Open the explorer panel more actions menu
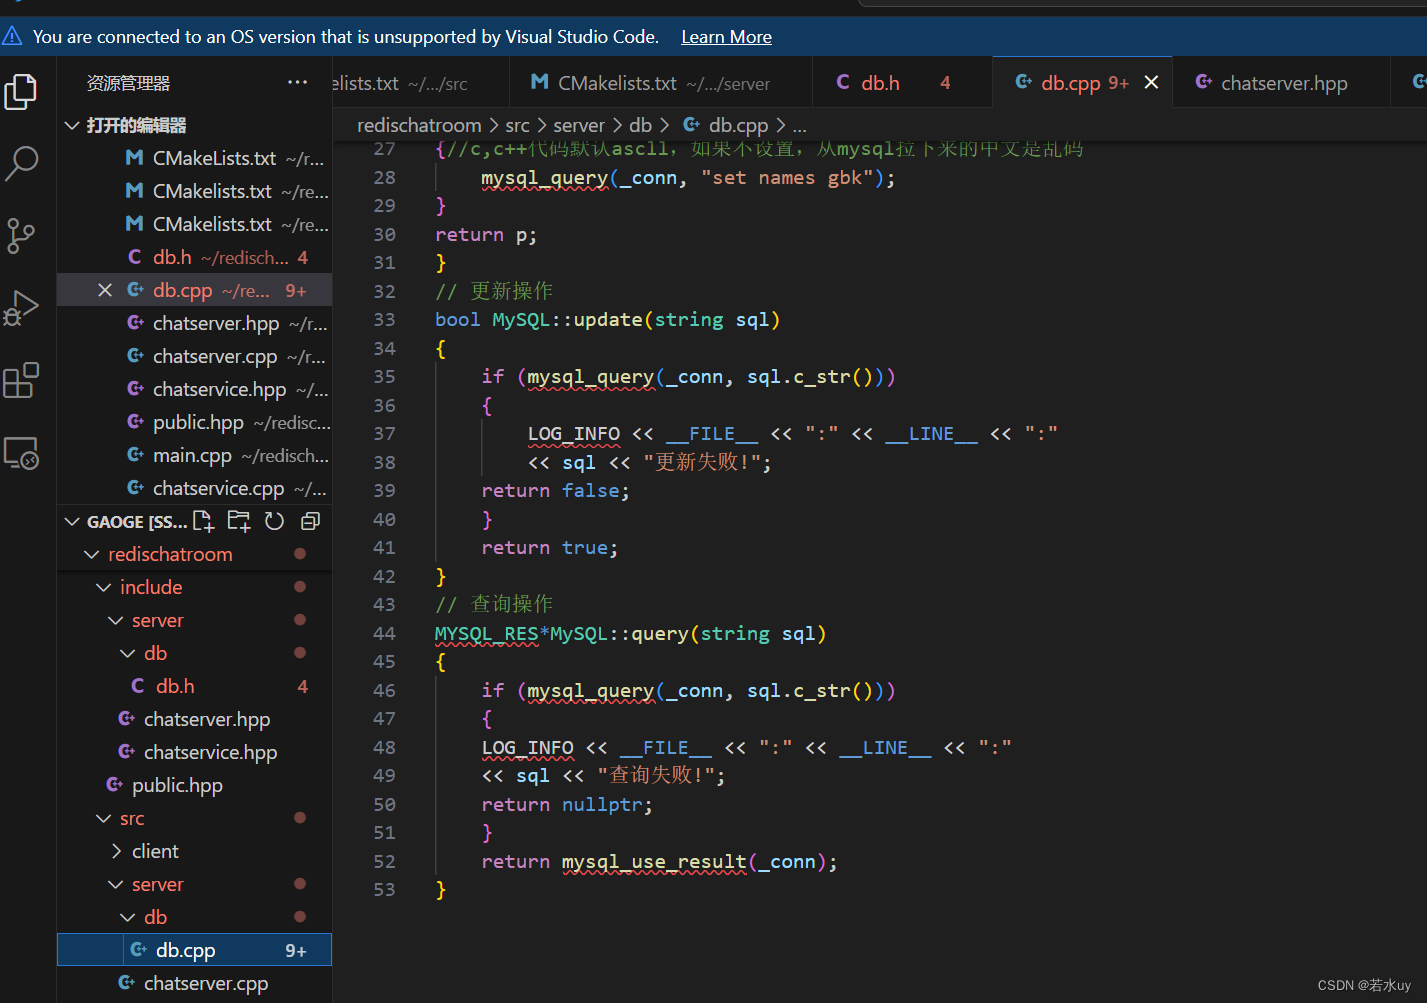This screenshot has height=1003, width=1427. (297, 83)
